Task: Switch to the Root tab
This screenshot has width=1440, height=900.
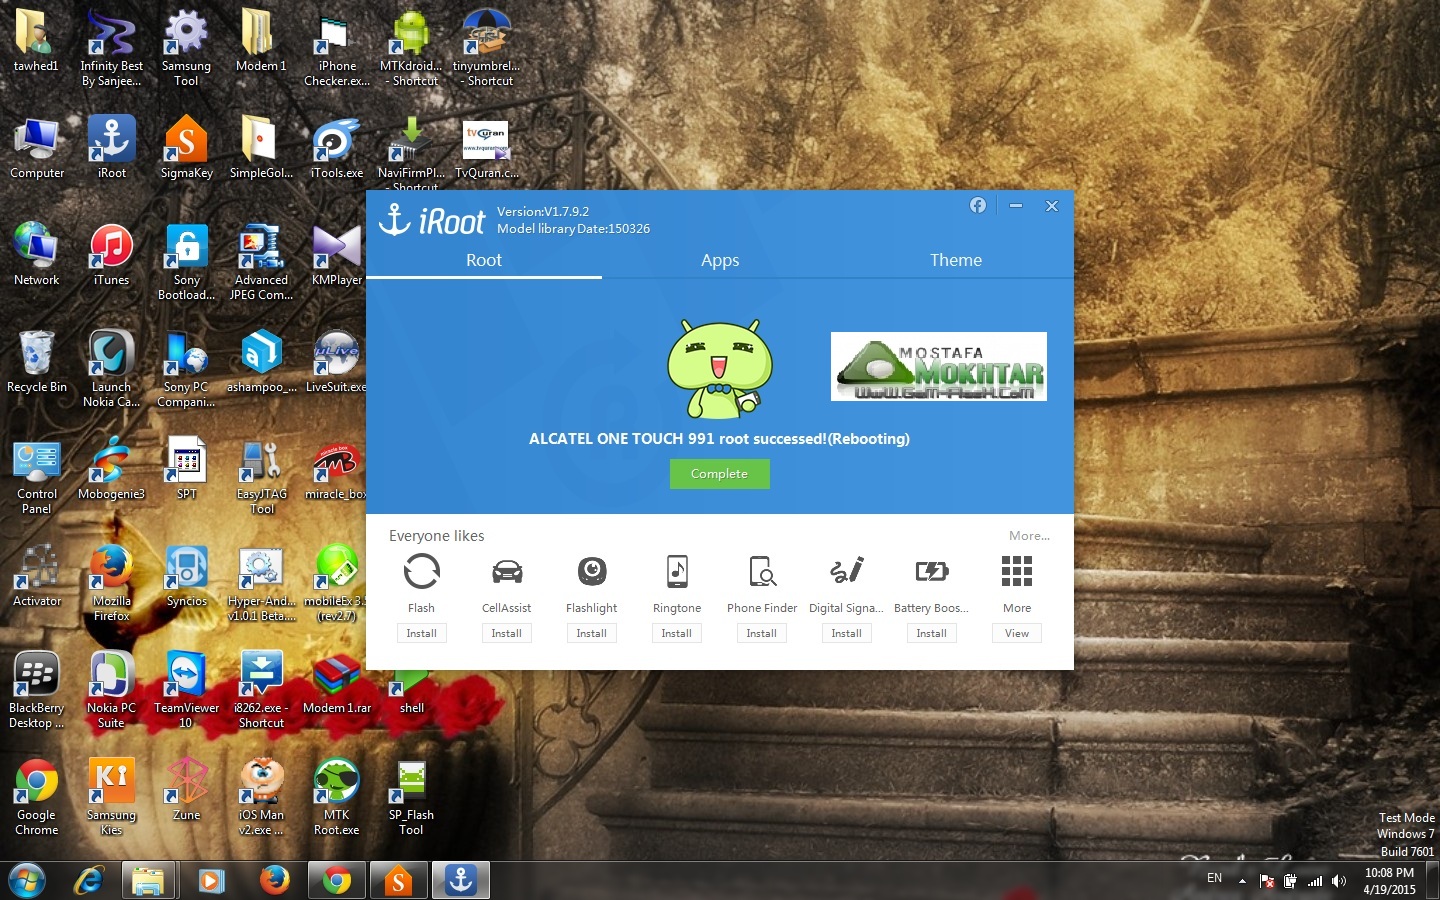Action: pos(484,260)
